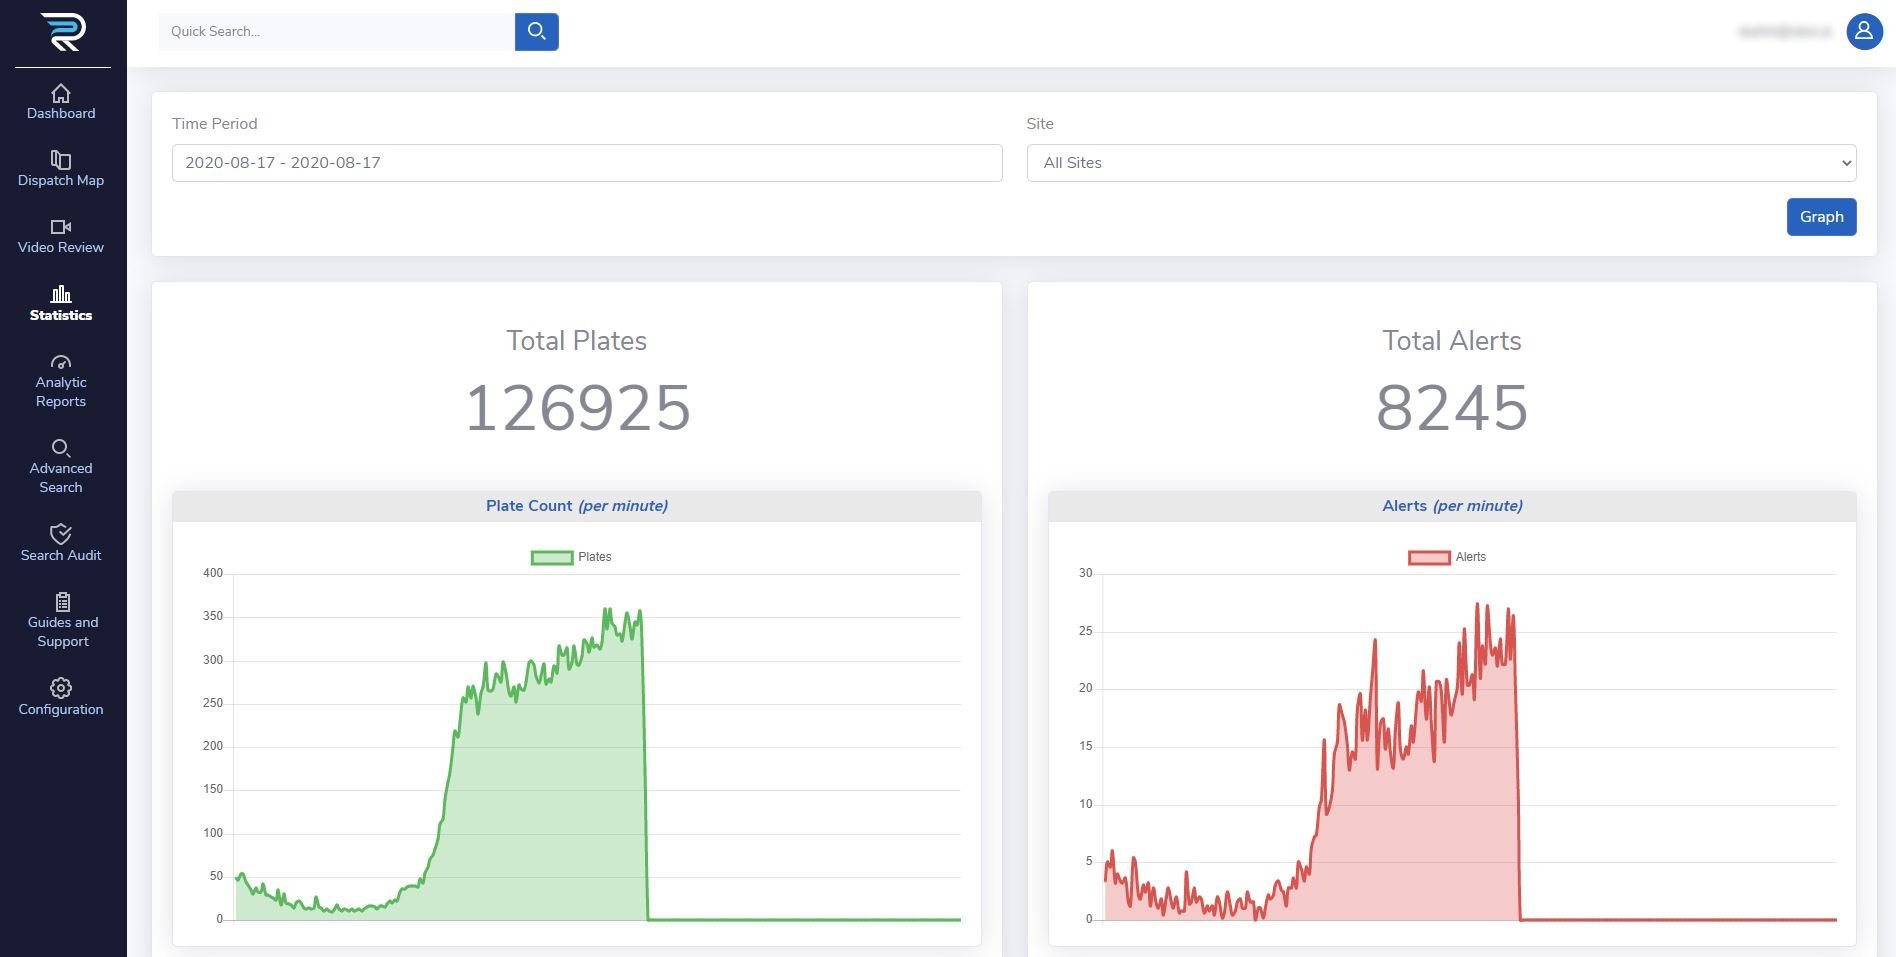Click the Alerts per minute chart header
1896x957 pixels.
pyautogui.click(x=1452, y=506)
